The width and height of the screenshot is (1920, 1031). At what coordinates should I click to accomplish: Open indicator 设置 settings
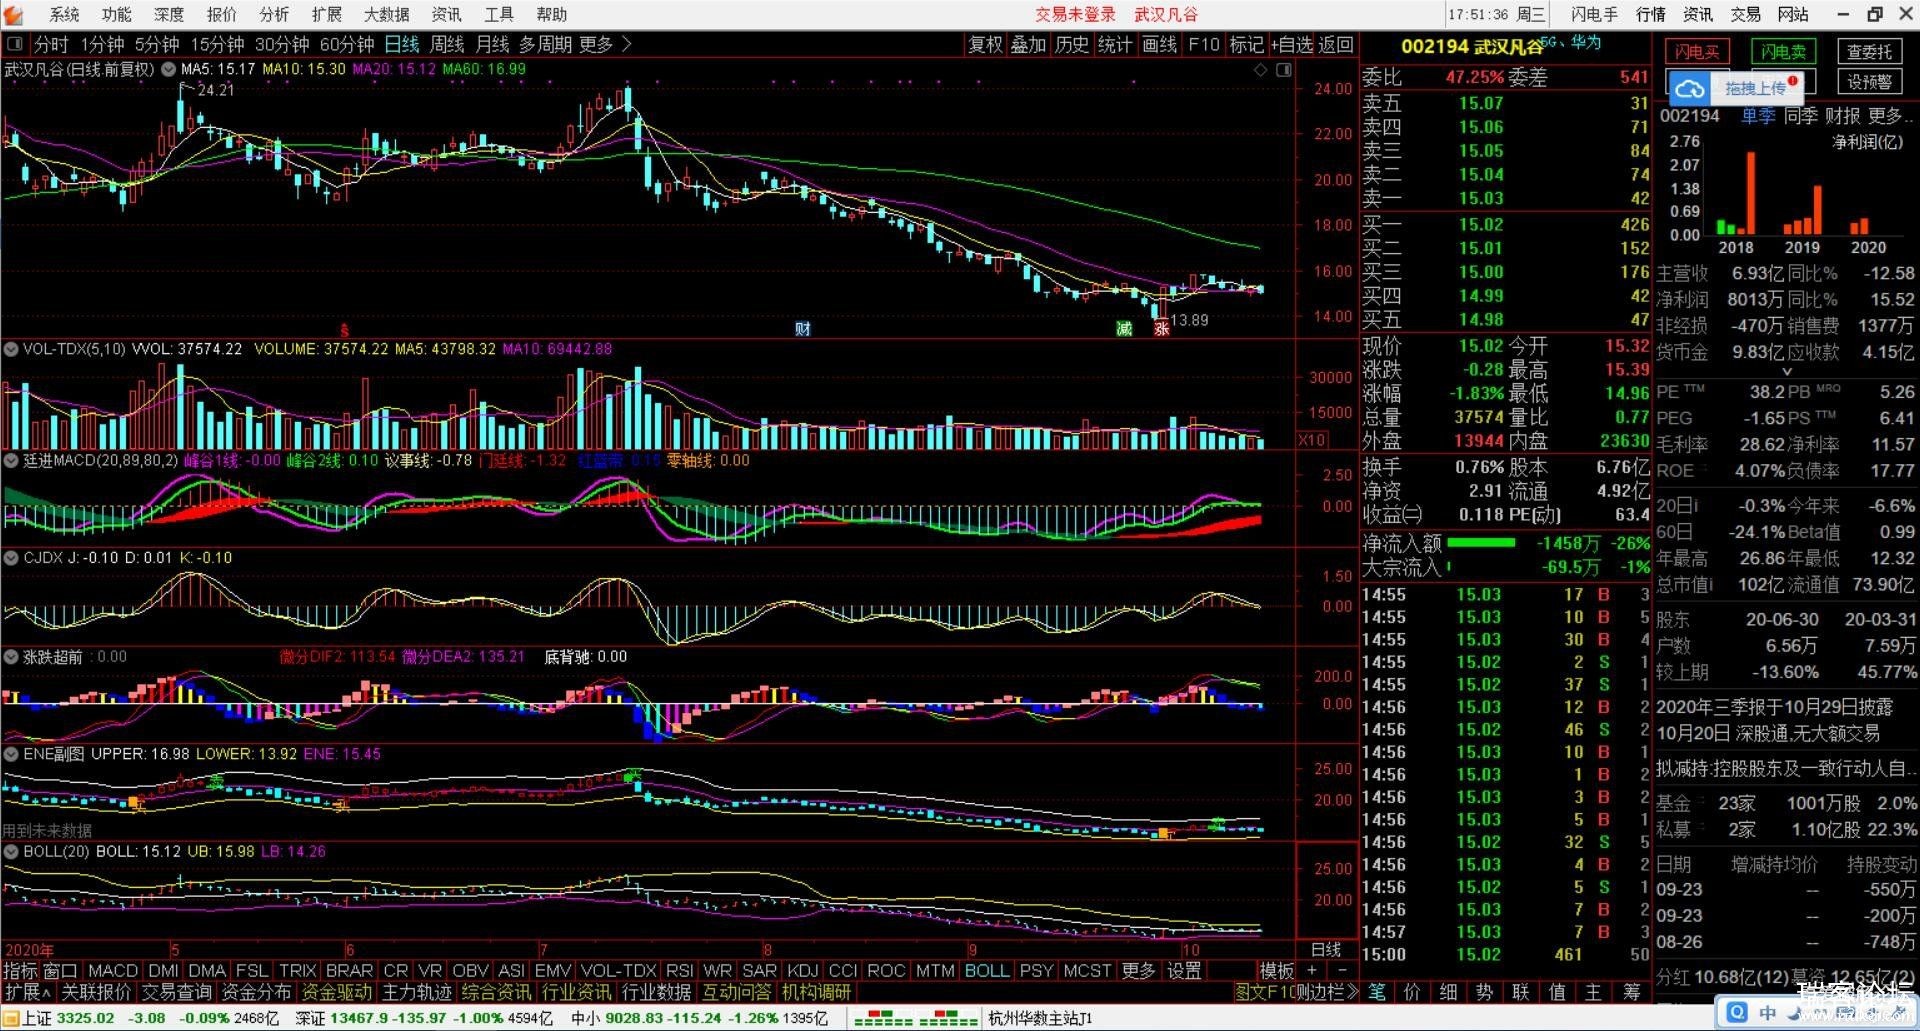[x=1184, y=970]
